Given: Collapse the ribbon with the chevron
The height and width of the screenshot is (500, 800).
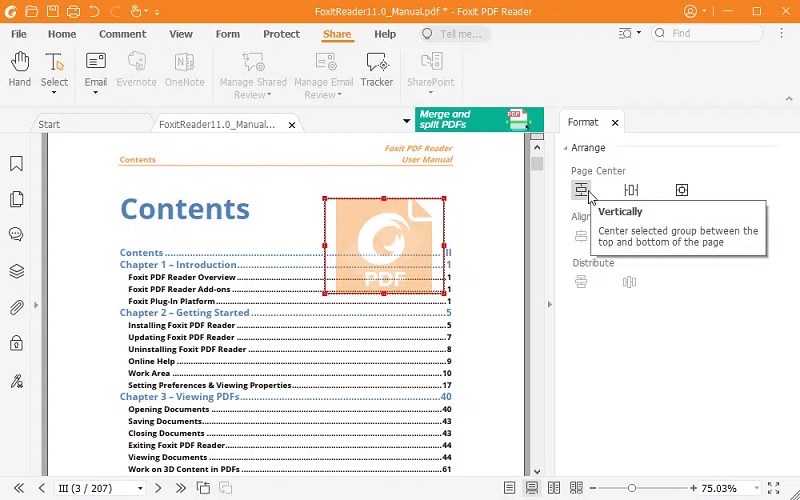Looking at the screenshot, I should pyautogui.click(x=789, y=98).
